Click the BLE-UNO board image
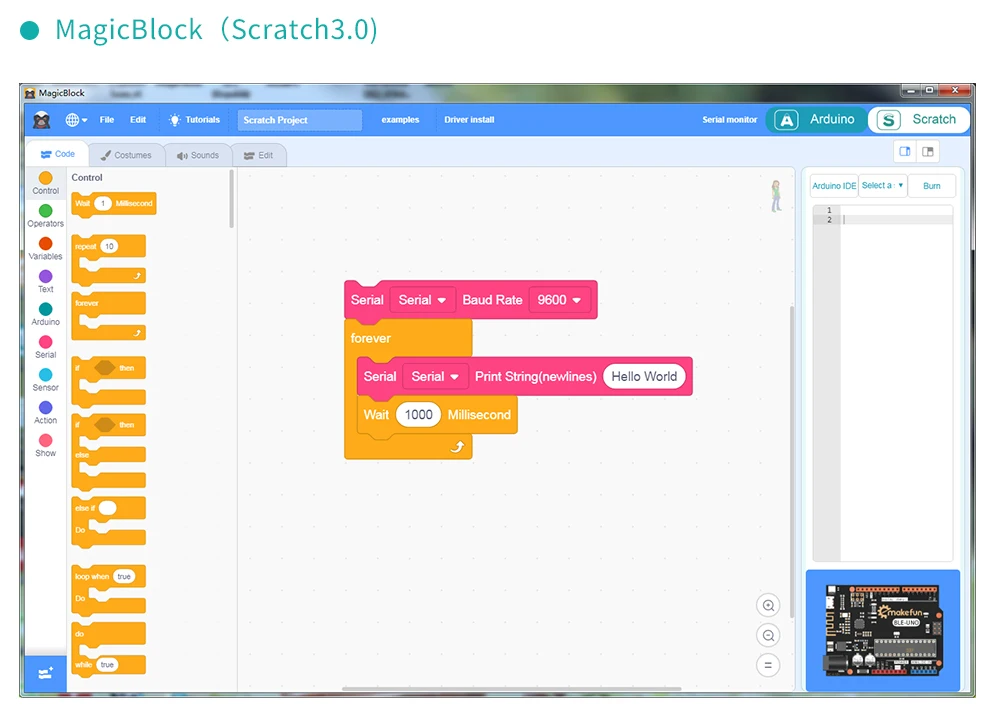 (883, 630)
